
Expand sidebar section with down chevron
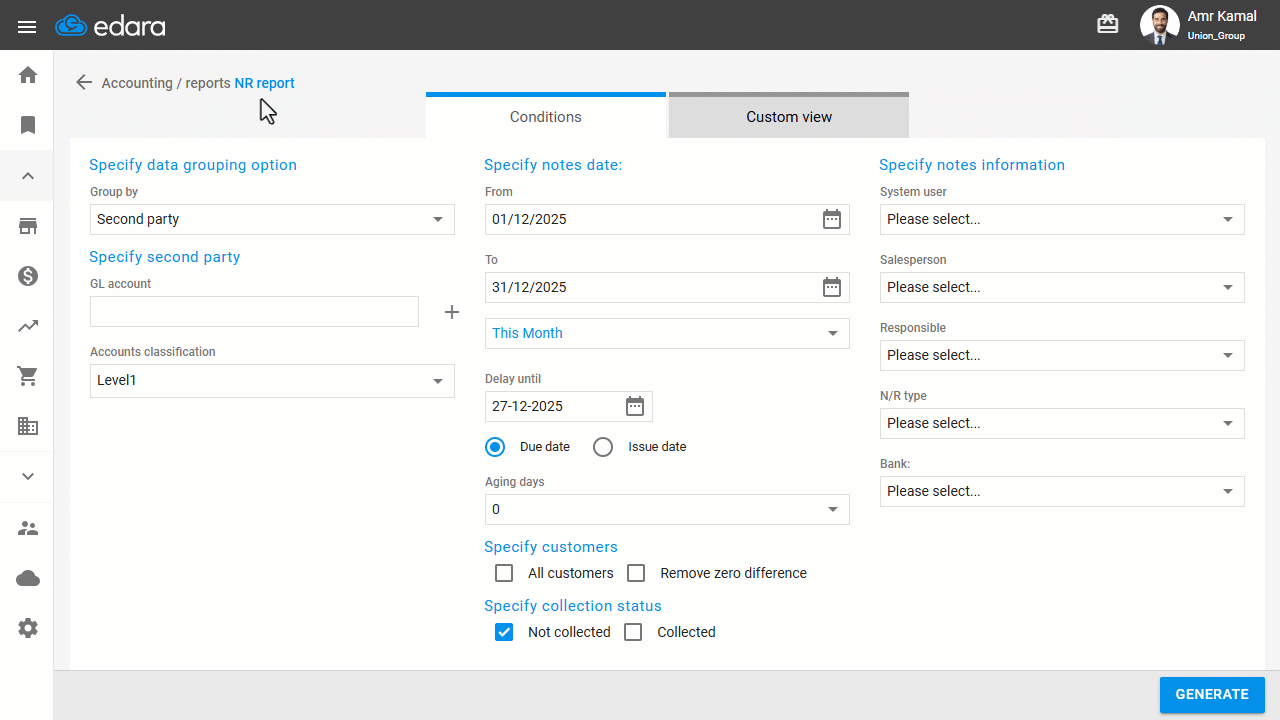(28, 476)
